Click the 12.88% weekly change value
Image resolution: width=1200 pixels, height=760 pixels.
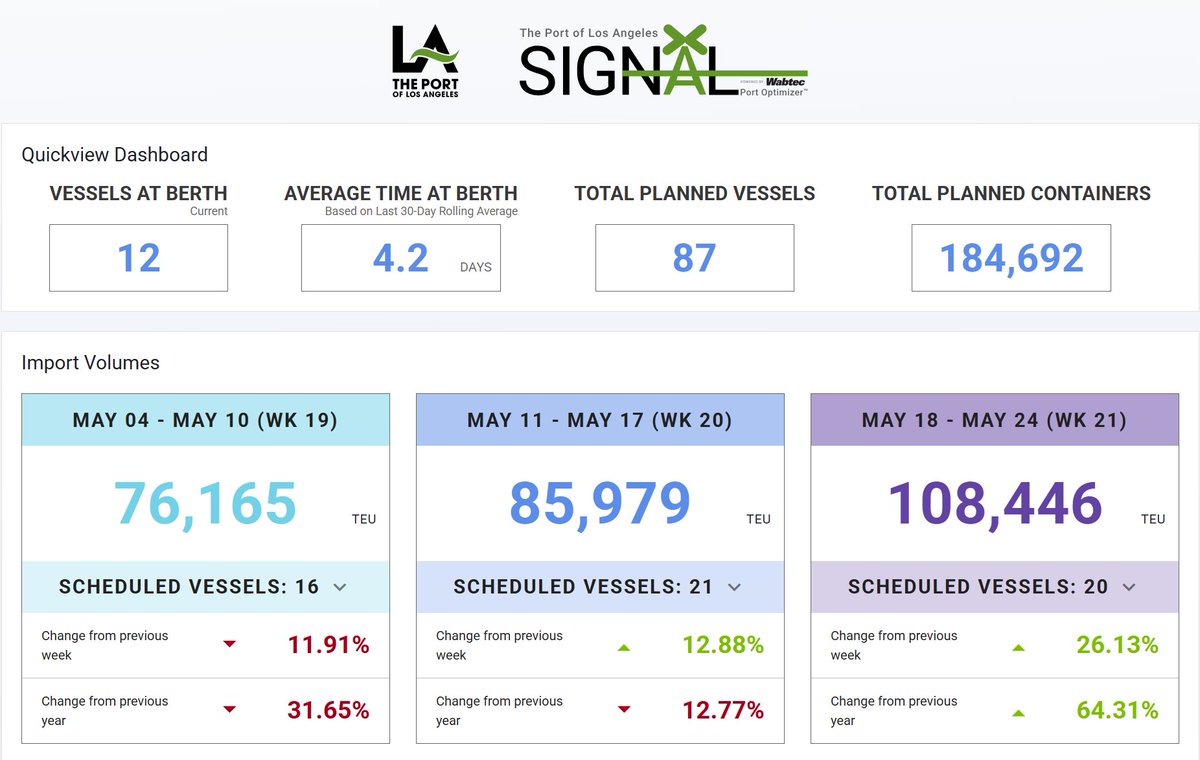[723, 645]
